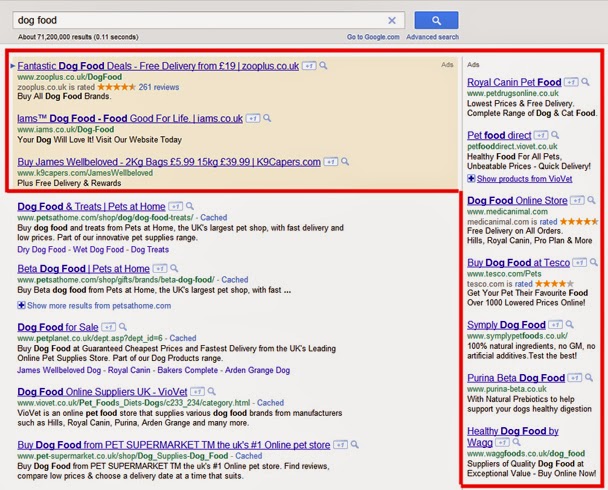Open Dog Food Online Suppliers UK - VioVet
Screen dimensions: 608x490
[x=102, y=392]
